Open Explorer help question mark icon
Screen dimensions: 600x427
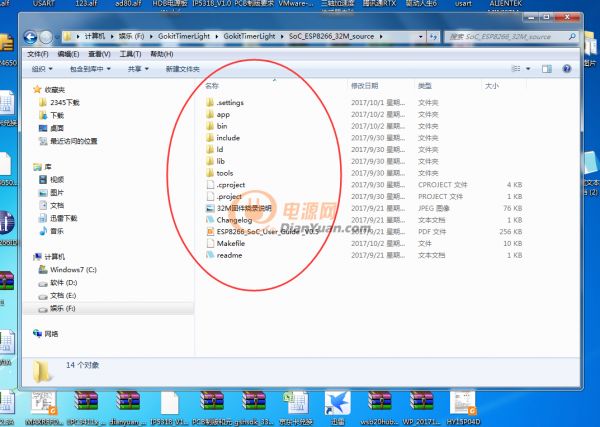coord(567,69)
